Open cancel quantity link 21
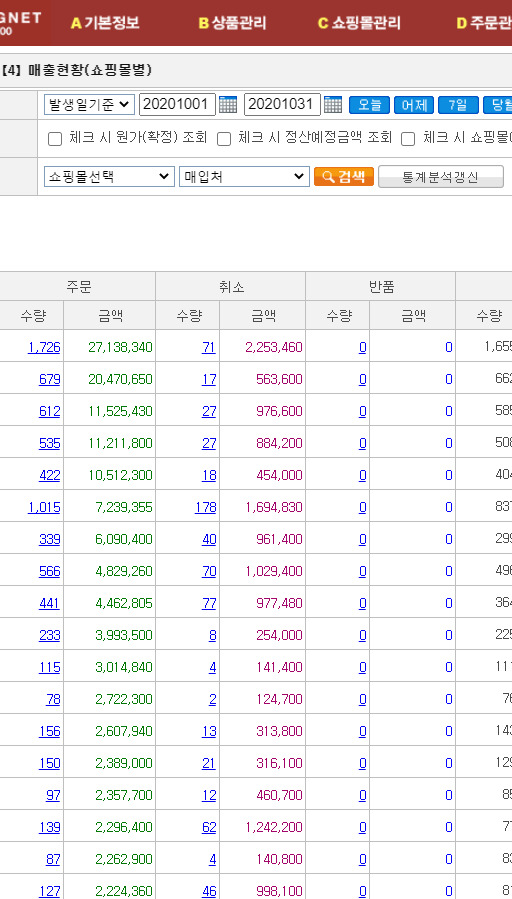The image size is (512, 899). pos(209,764)
